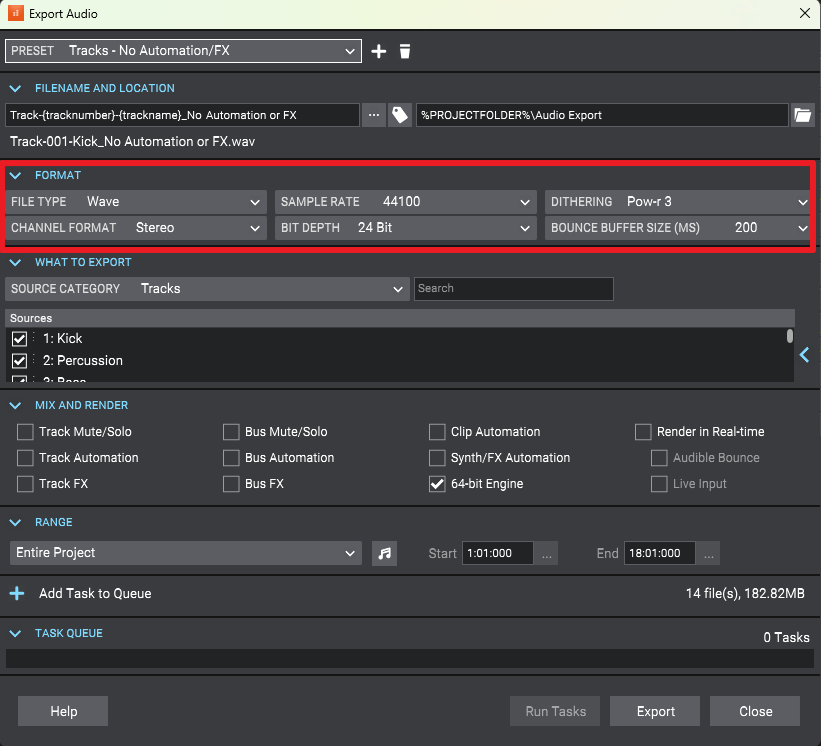Image resolution: width=821 pixels, height=746 pixels.
Task: Open the Entire Project range dropdown
Action: tap(186, 553)
